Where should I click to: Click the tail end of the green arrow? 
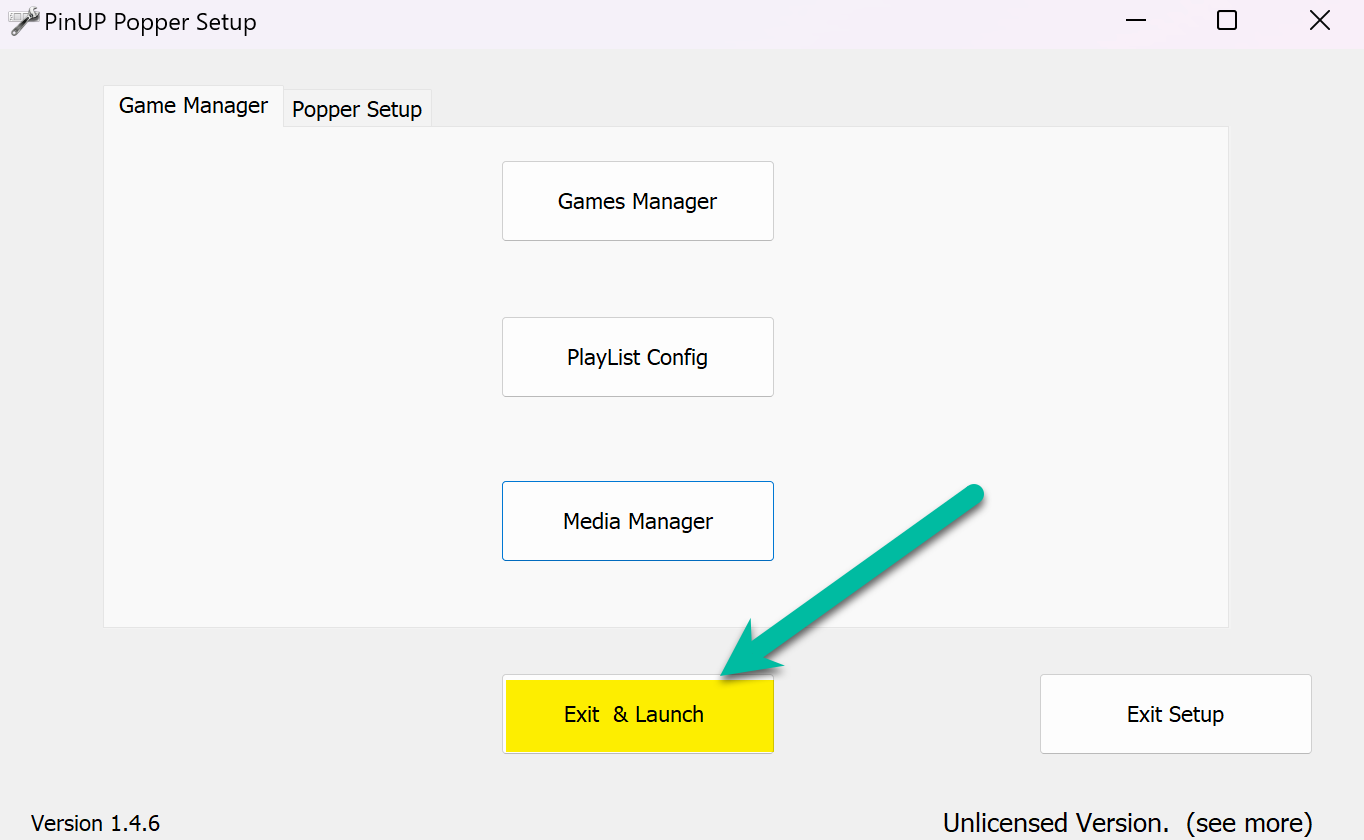[972, 495]
